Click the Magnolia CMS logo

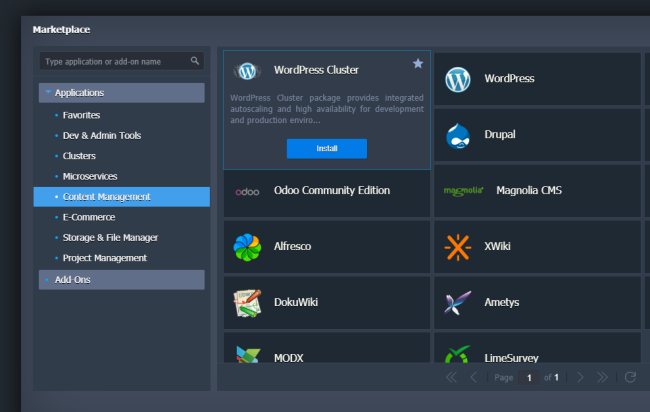(463, 191)
